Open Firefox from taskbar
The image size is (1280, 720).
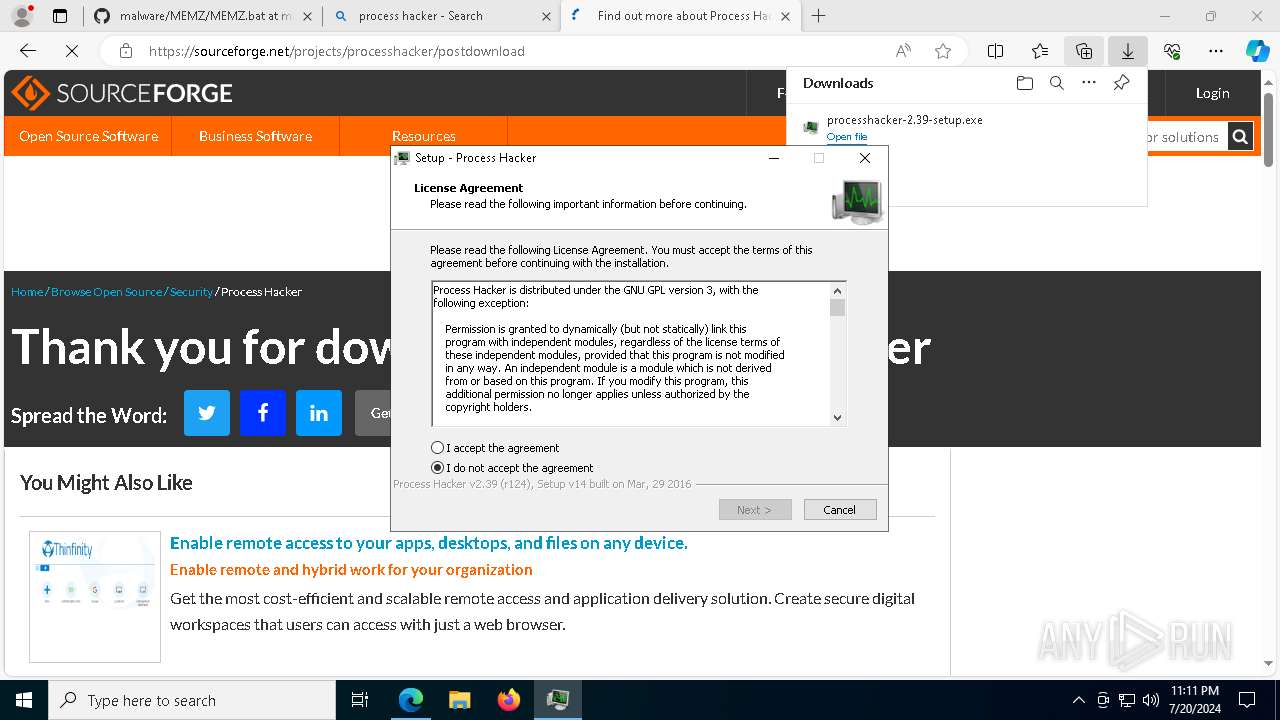coord(508,700)
